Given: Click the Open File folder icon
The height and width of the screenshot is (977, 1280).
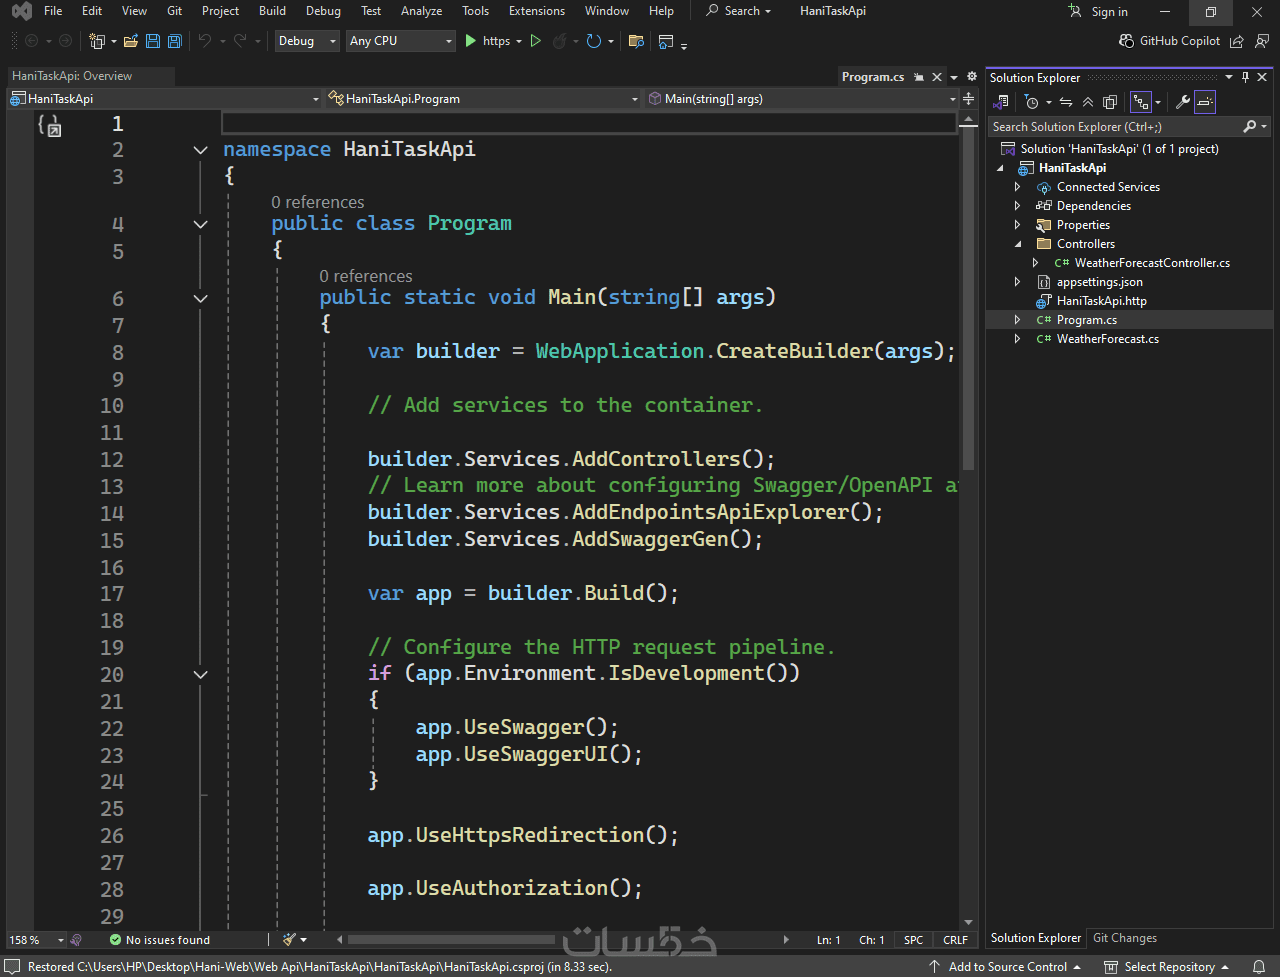Looking at the screenshot, I should [x=129, y=41].
